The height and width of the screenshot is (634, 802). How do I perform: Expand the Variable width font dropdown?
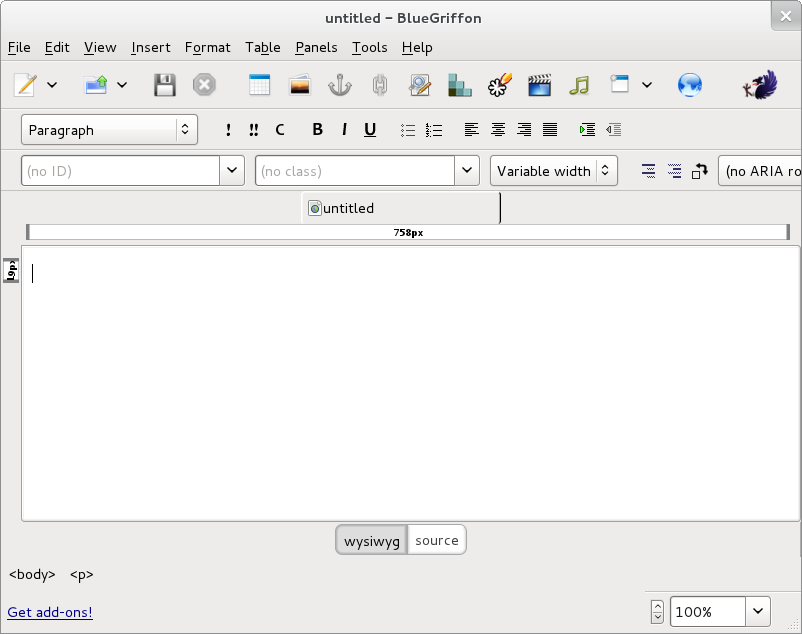click(x=553, y=171)
